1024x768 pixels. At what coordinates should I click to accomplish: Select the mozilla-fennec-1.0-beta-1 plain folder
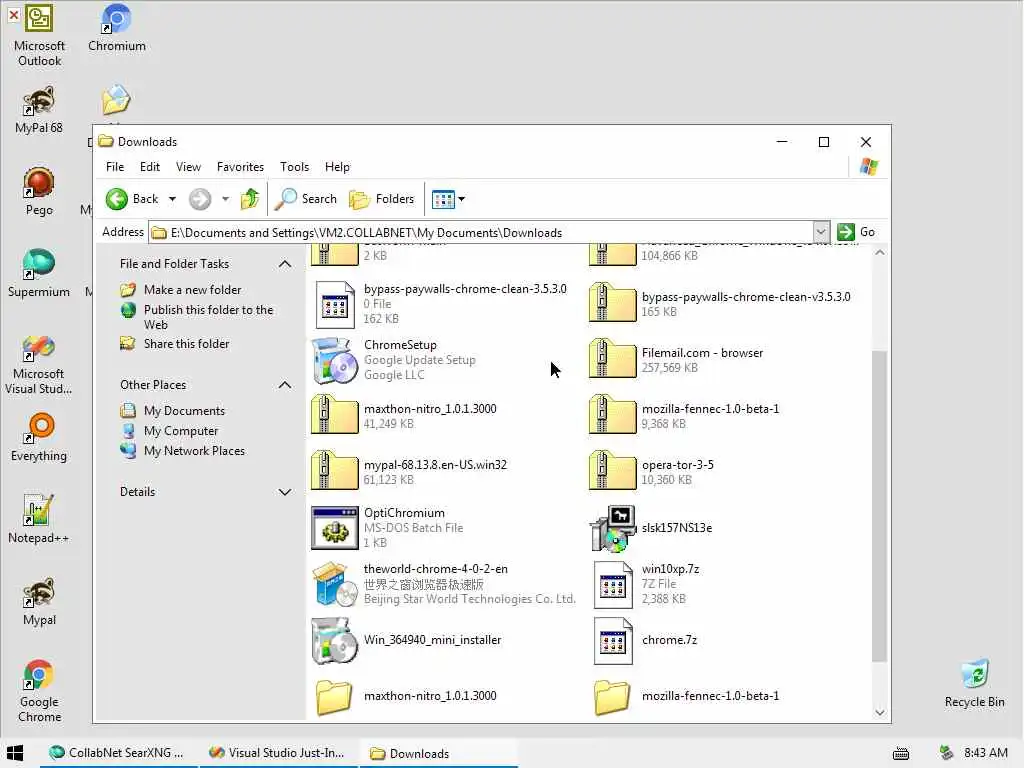613,696
